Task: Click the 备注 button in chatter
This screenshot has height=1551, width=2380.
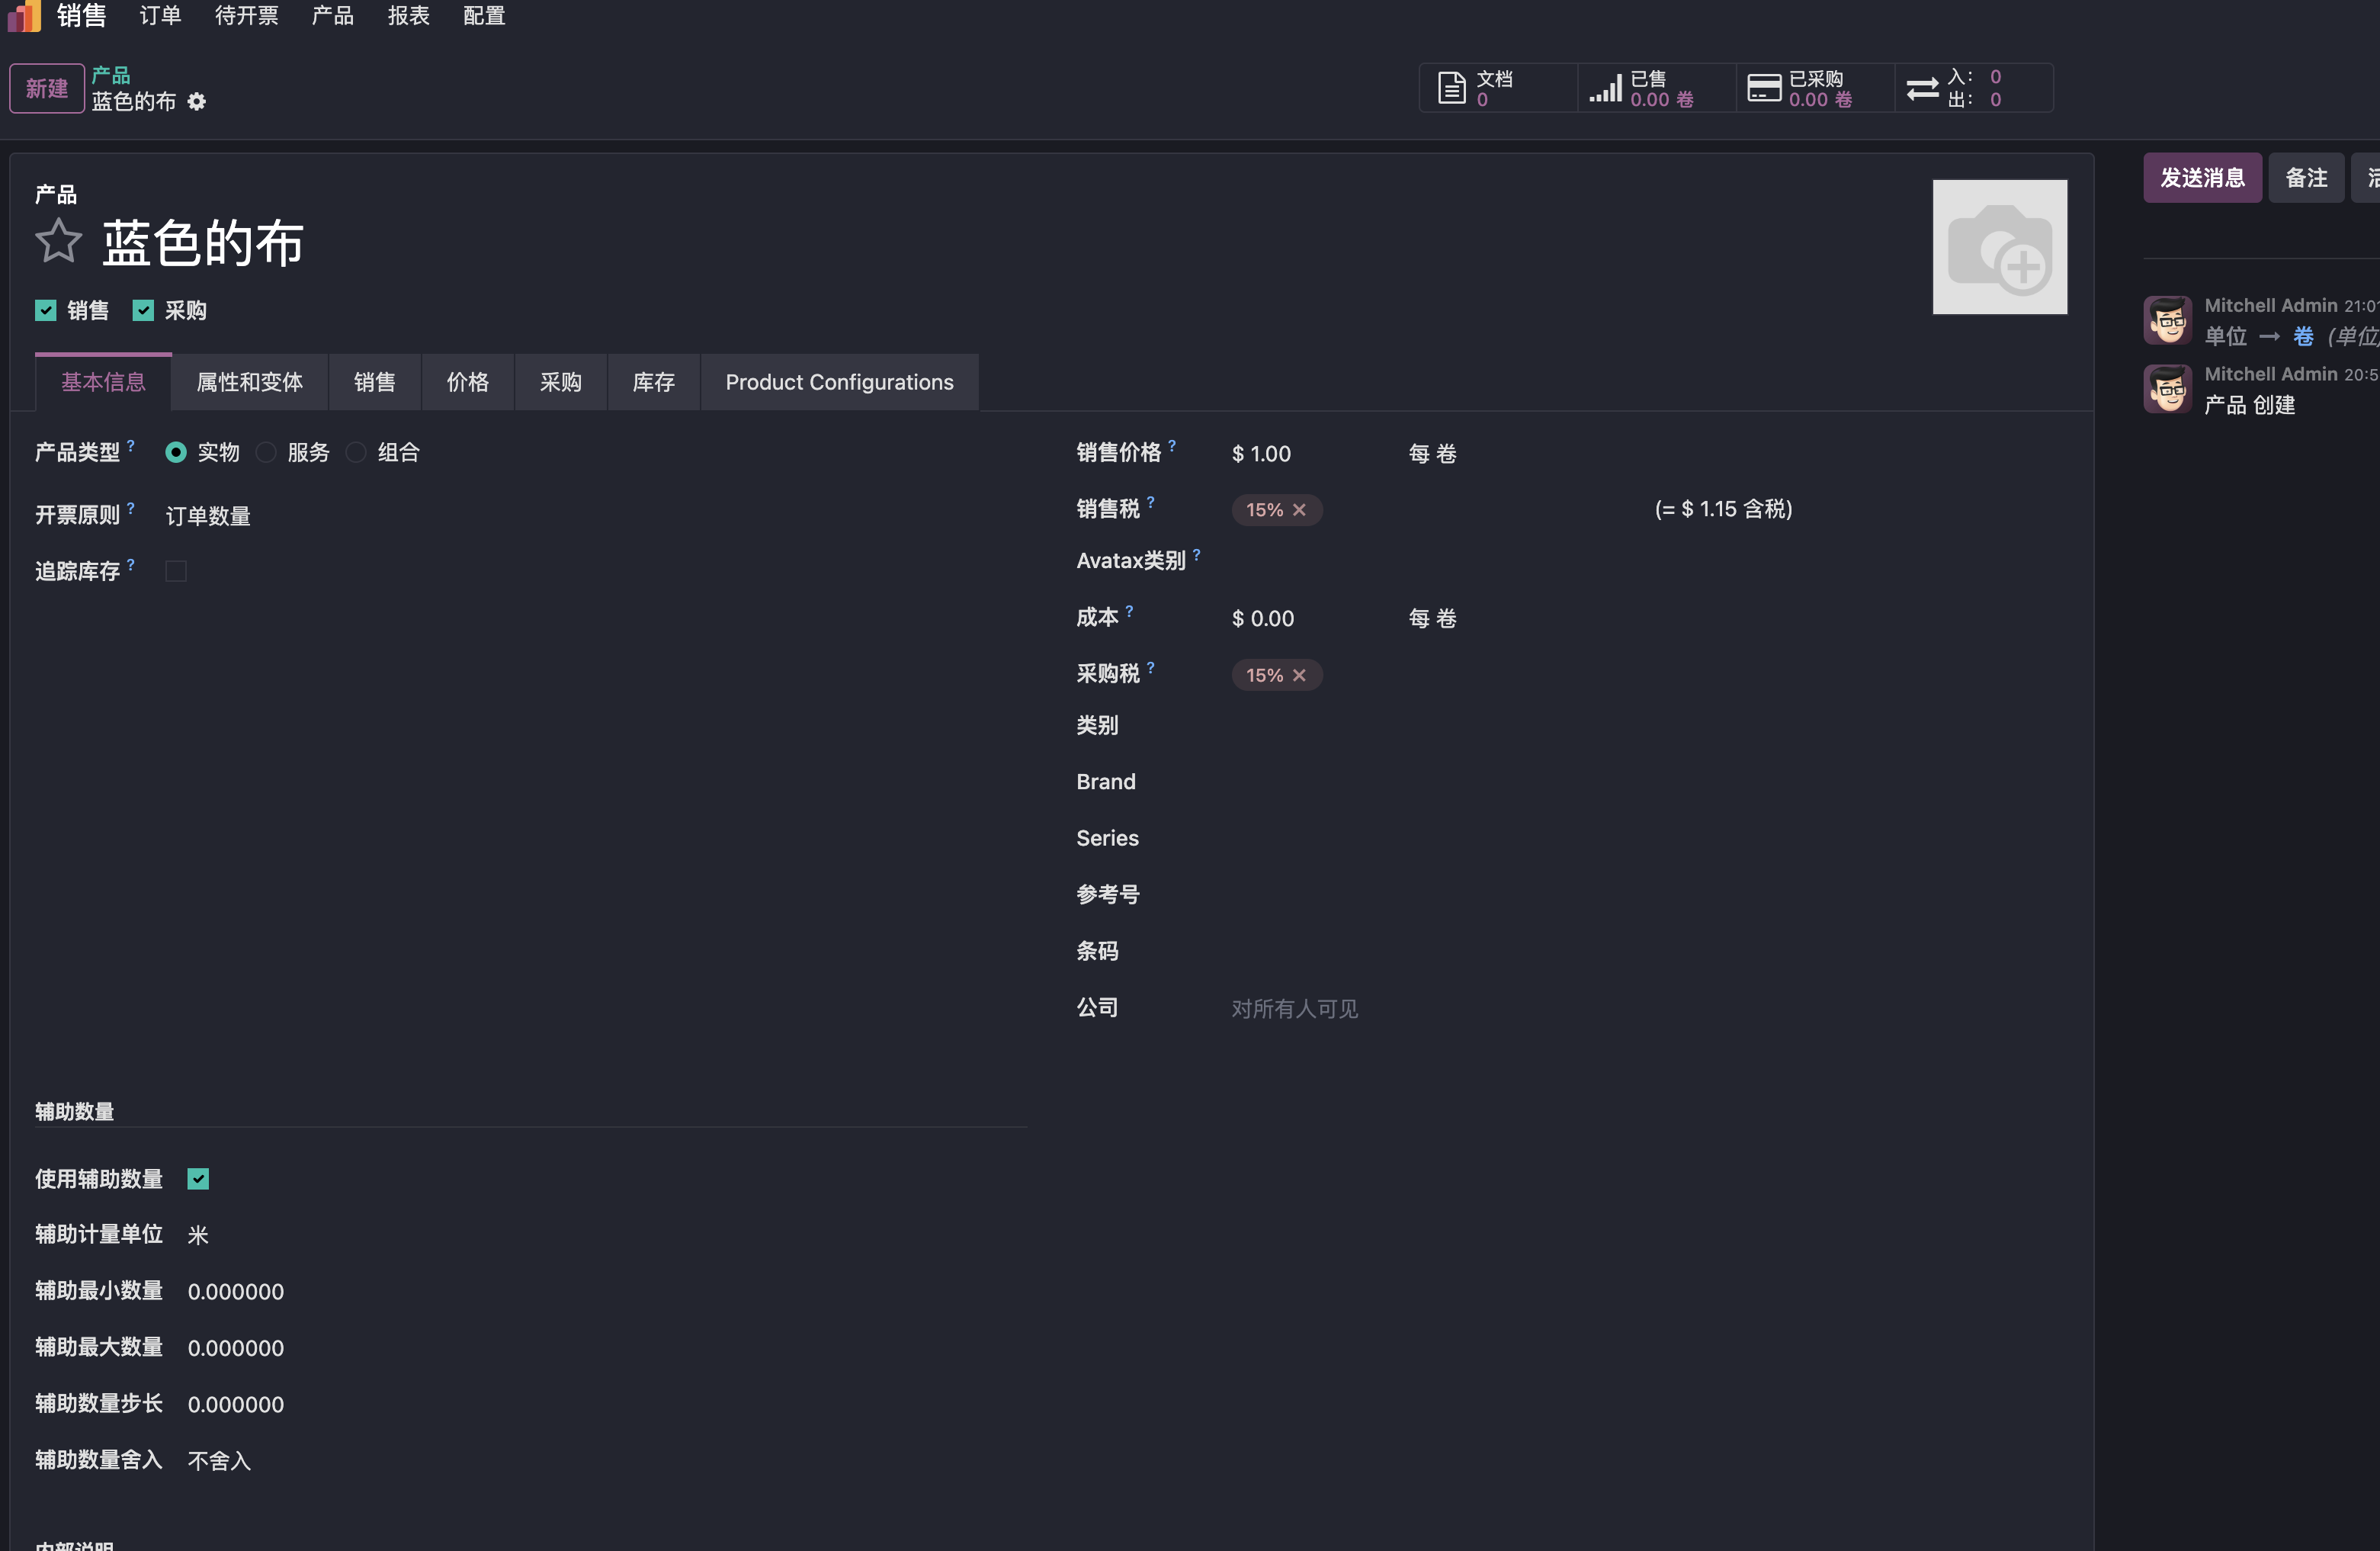Action: (2306, 178)
